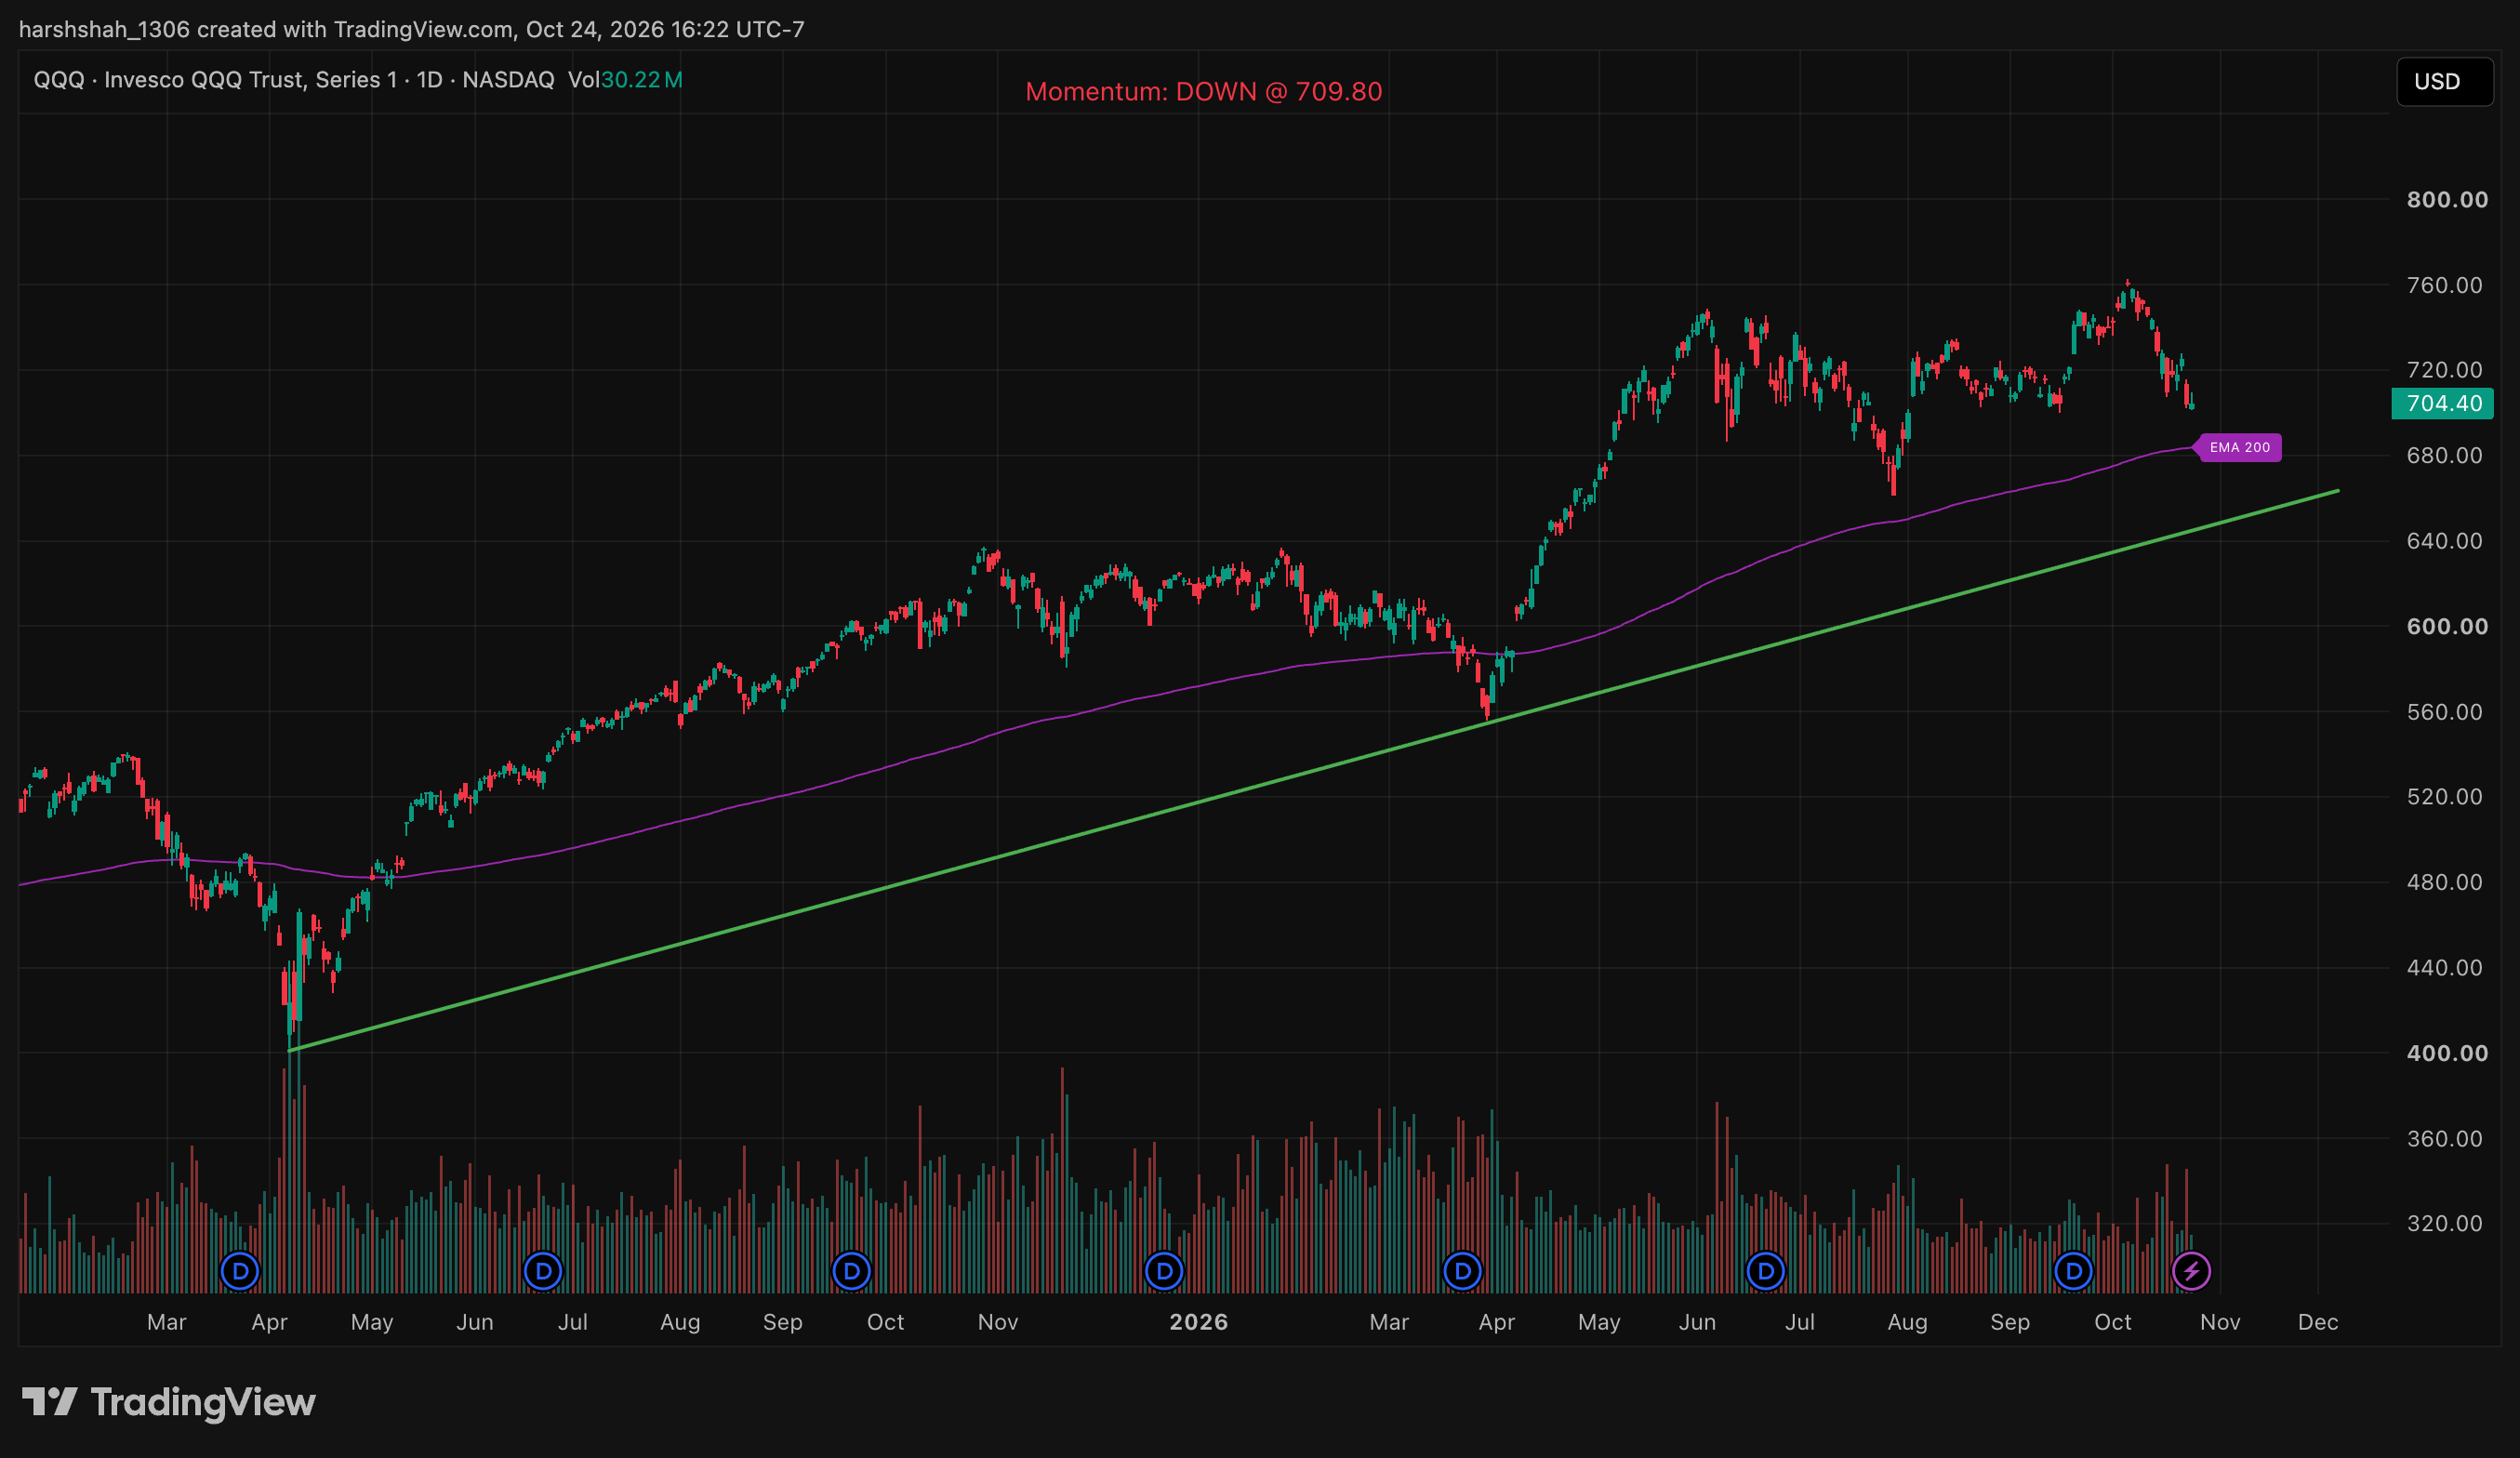This screenshot has height=1458, width=2520.
Task: Click the dividend marker icon near late March 2026
Action: point(1462,1271)
